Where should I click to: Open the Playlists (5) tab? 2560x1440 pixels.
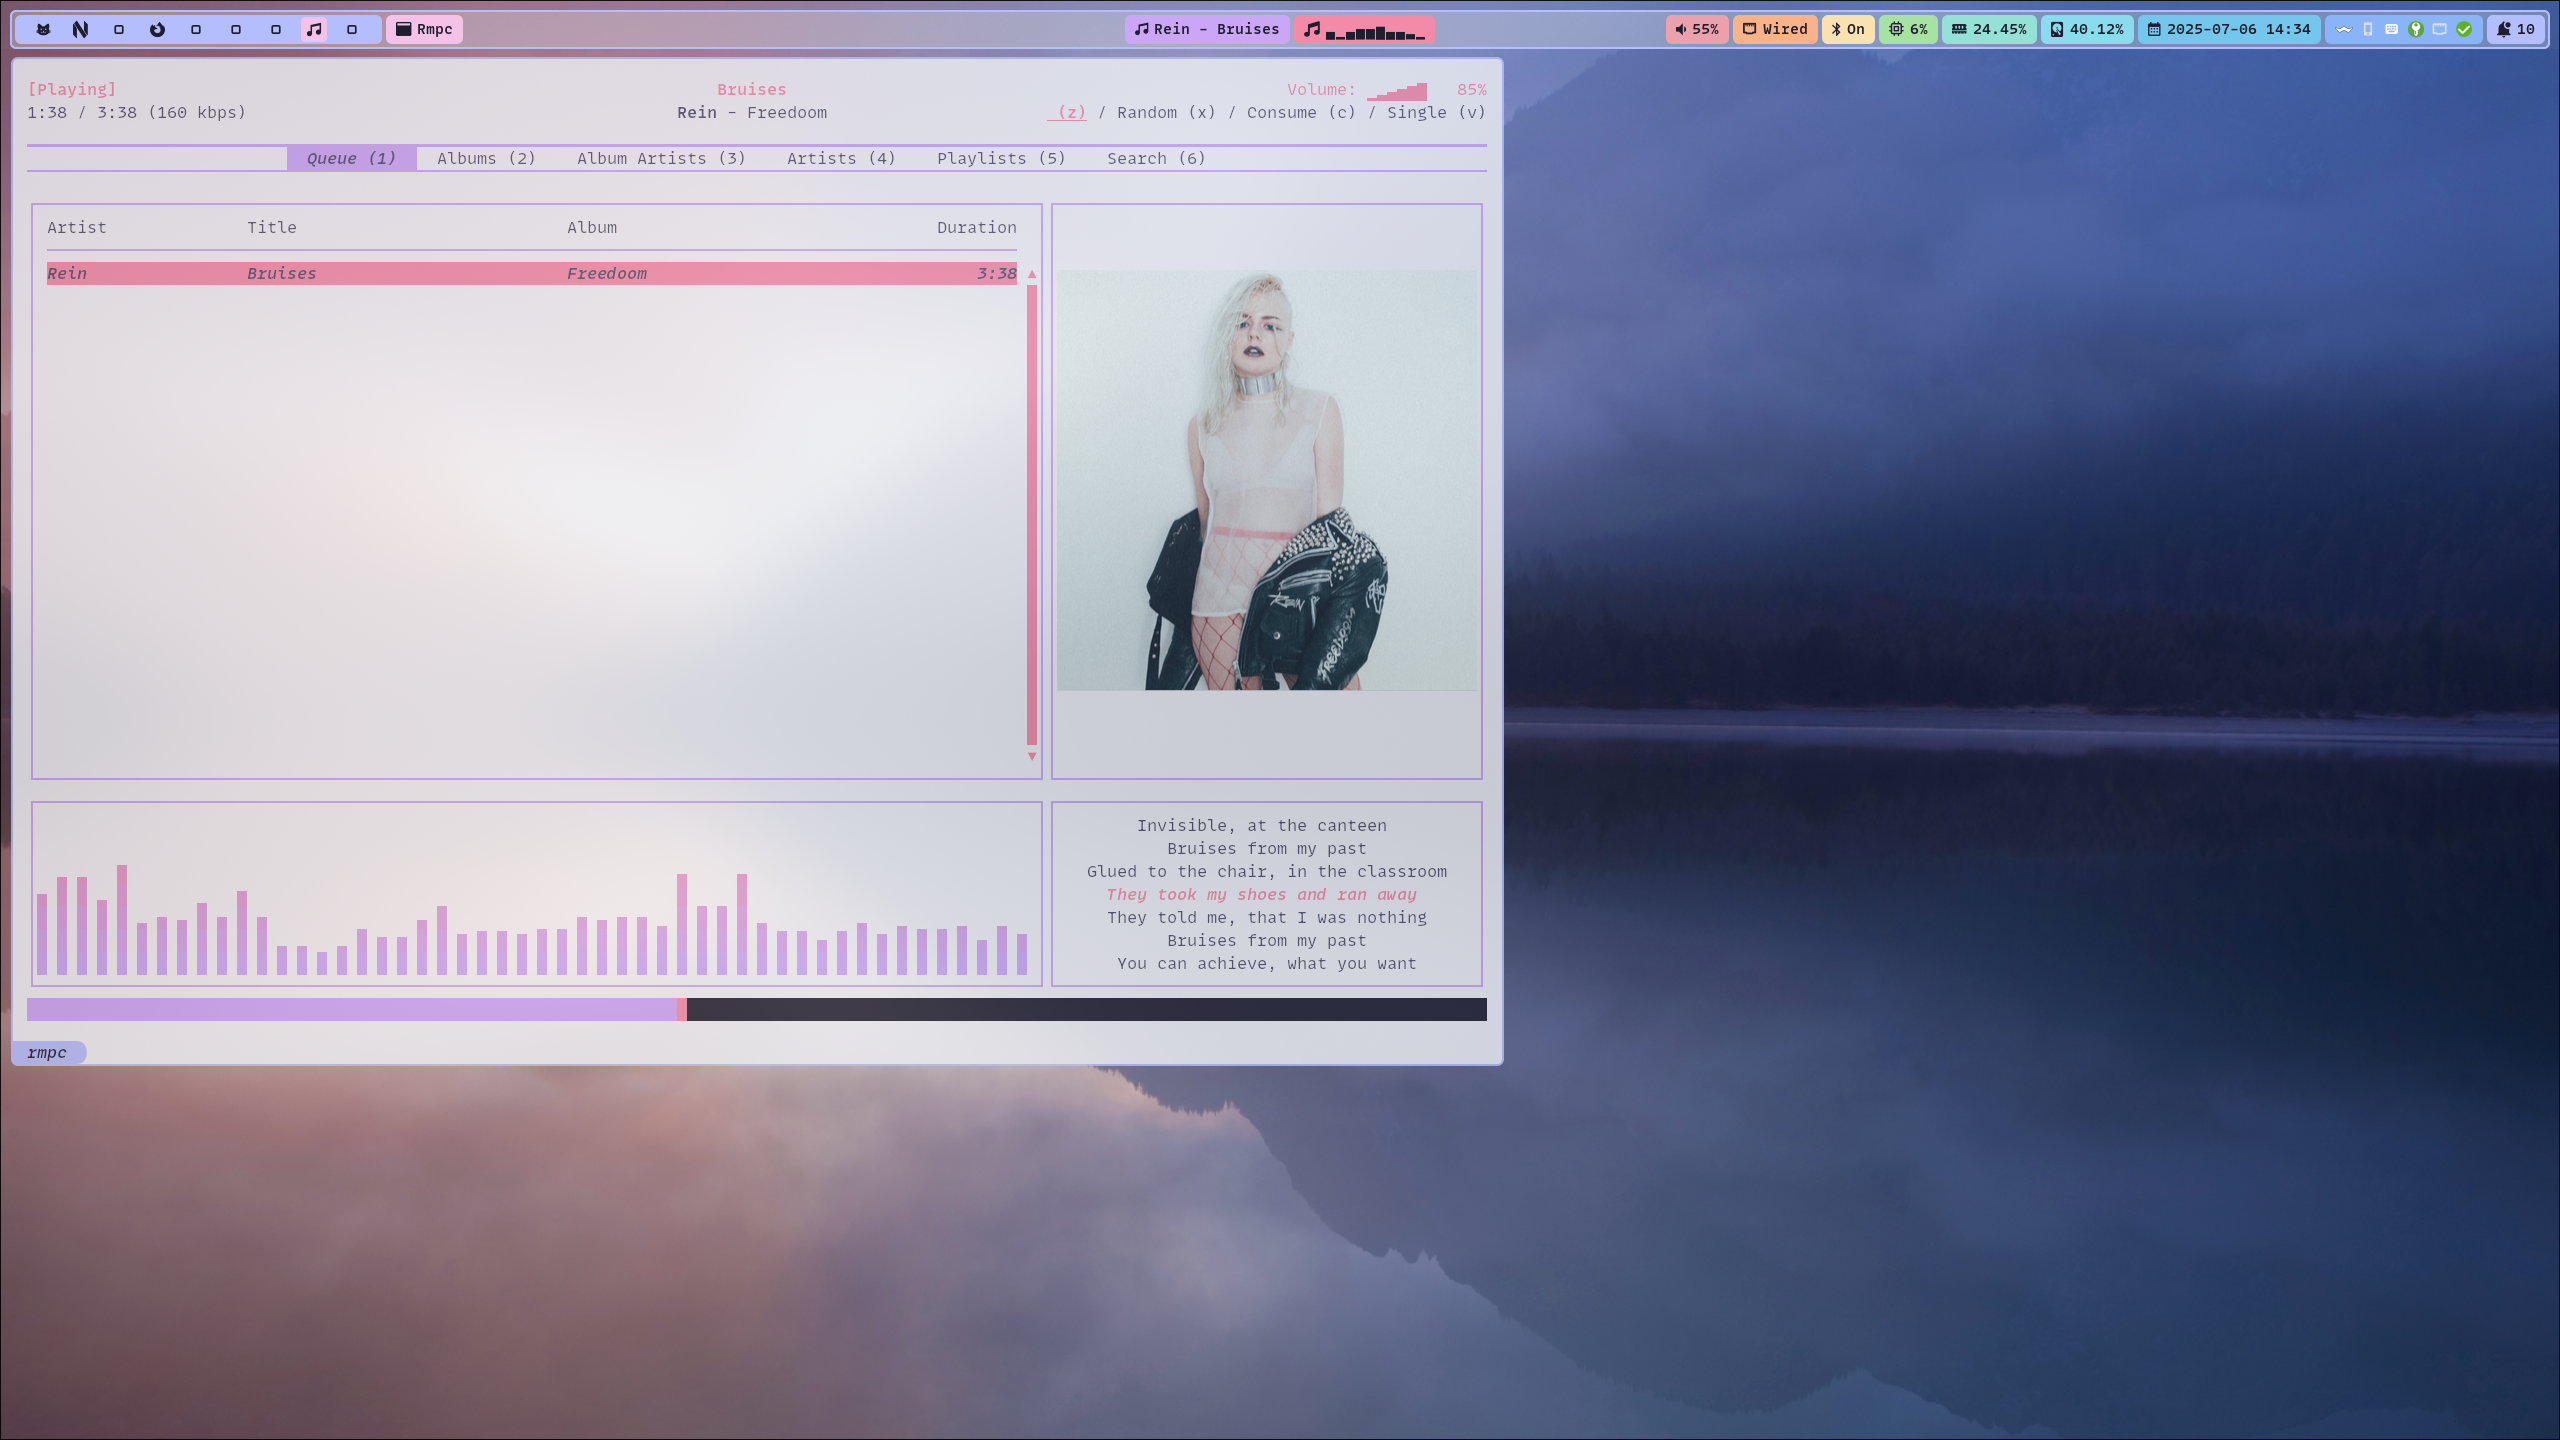pyautogui.click(x=1001, y=158)
